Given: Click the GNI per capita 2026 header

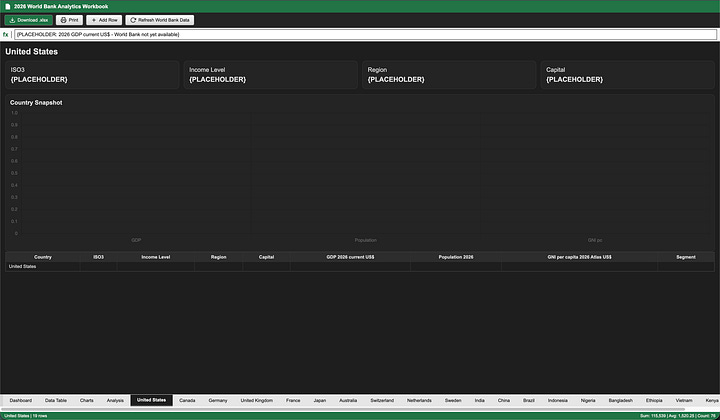Looking at the screenshot, I should tap(579, 257).
